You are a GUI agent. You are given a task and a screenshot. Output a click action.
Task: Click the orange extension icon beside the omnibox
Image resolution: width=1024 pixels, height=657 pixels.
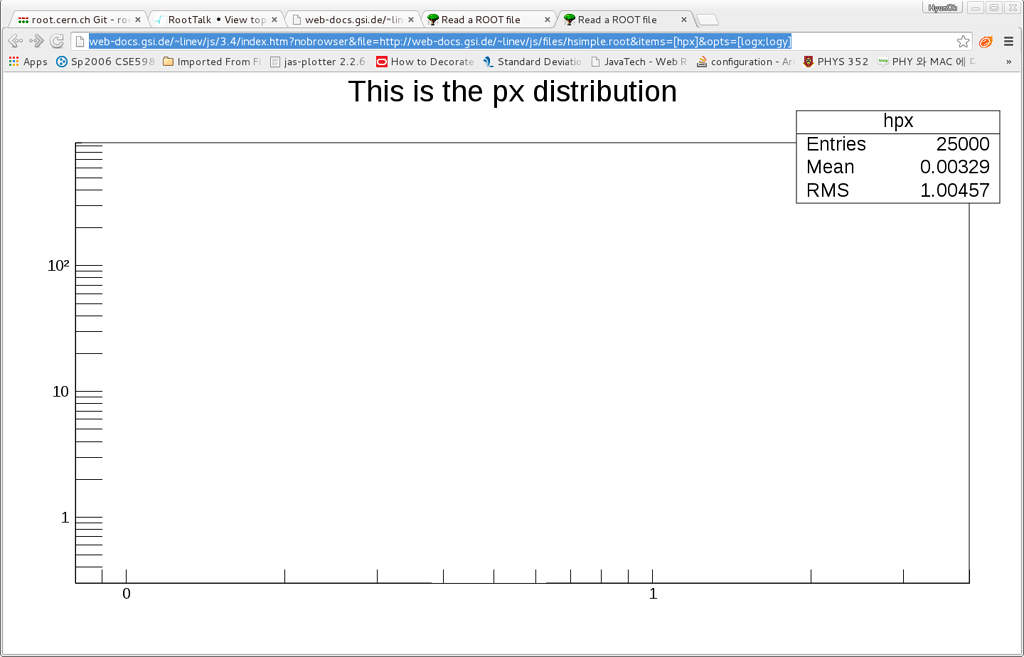984,41
